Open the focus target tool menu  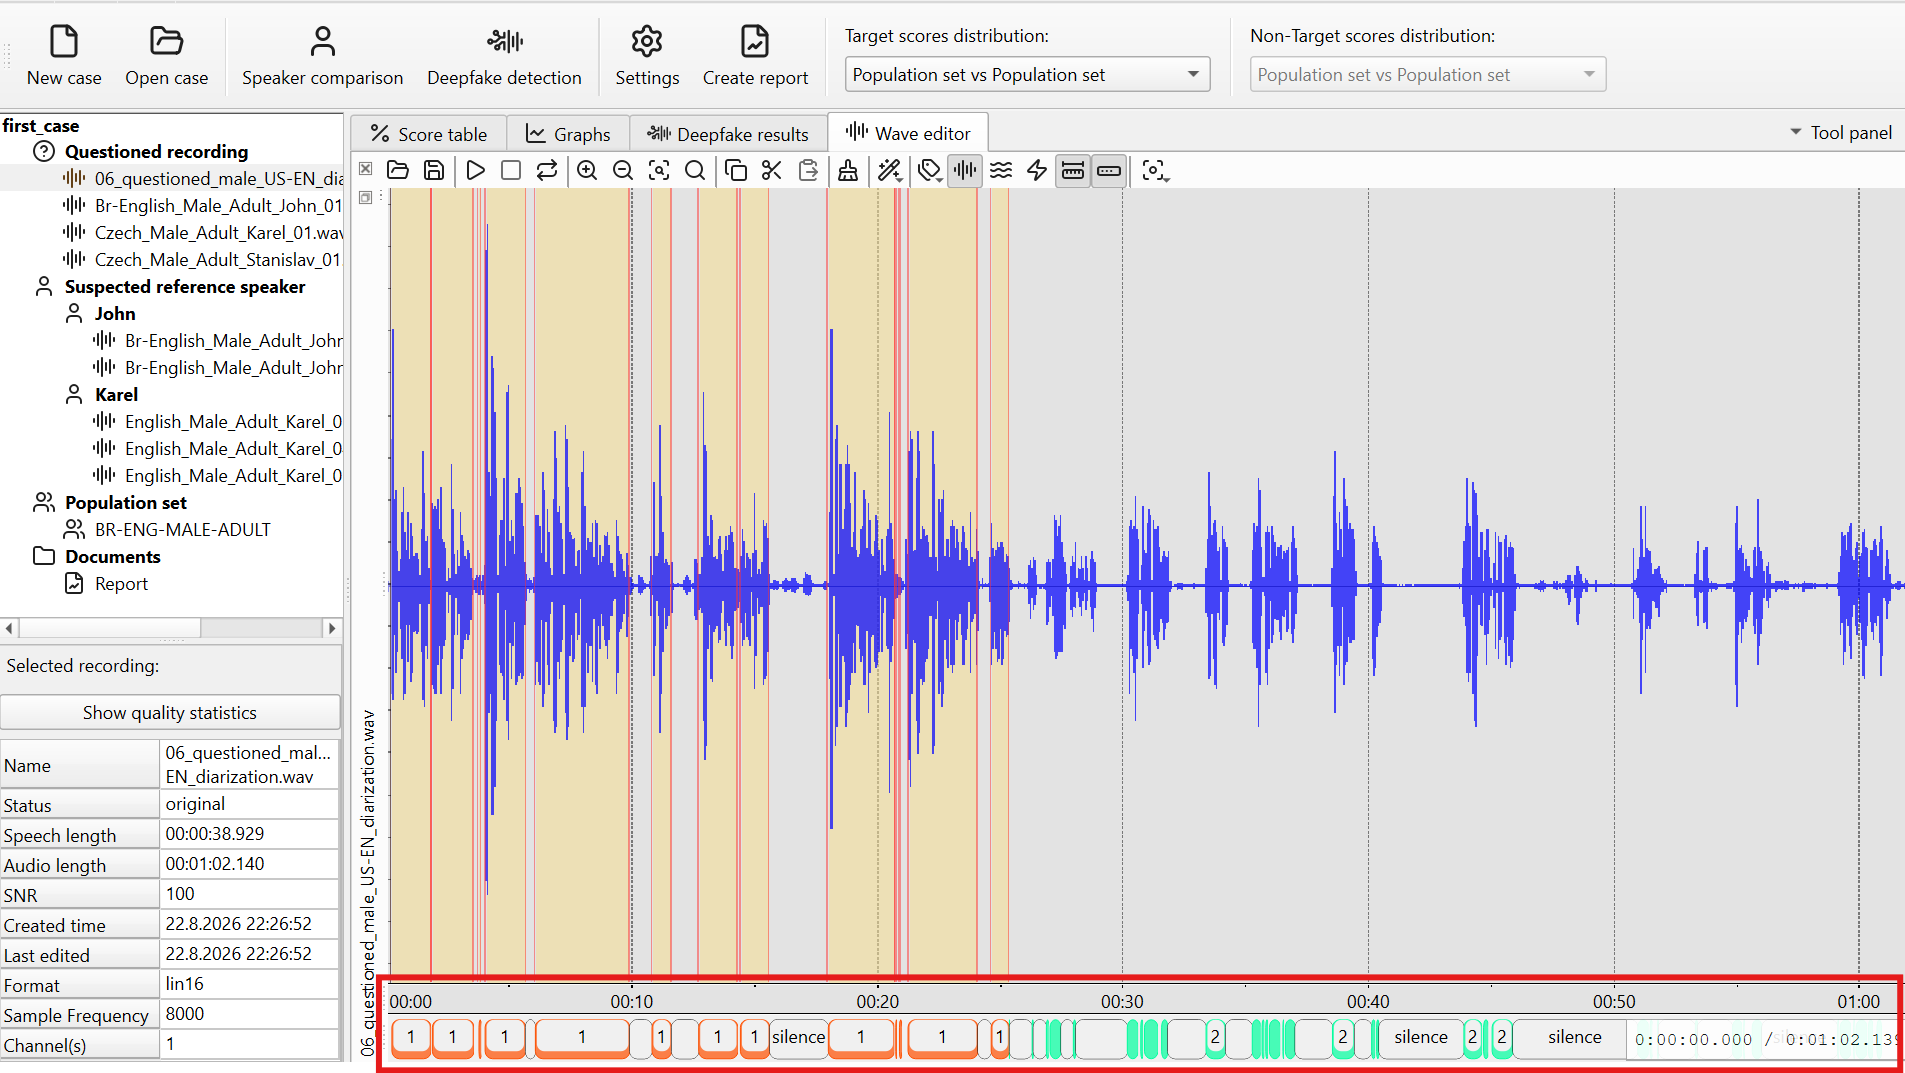[x=1155, y=170]
